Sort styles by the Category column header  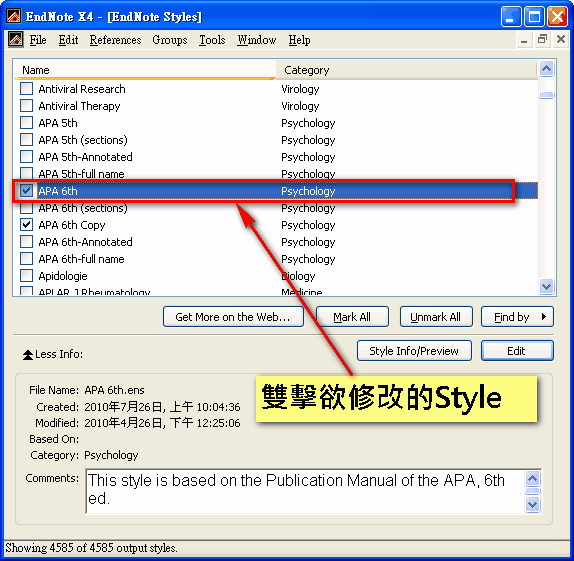point(406,70)
